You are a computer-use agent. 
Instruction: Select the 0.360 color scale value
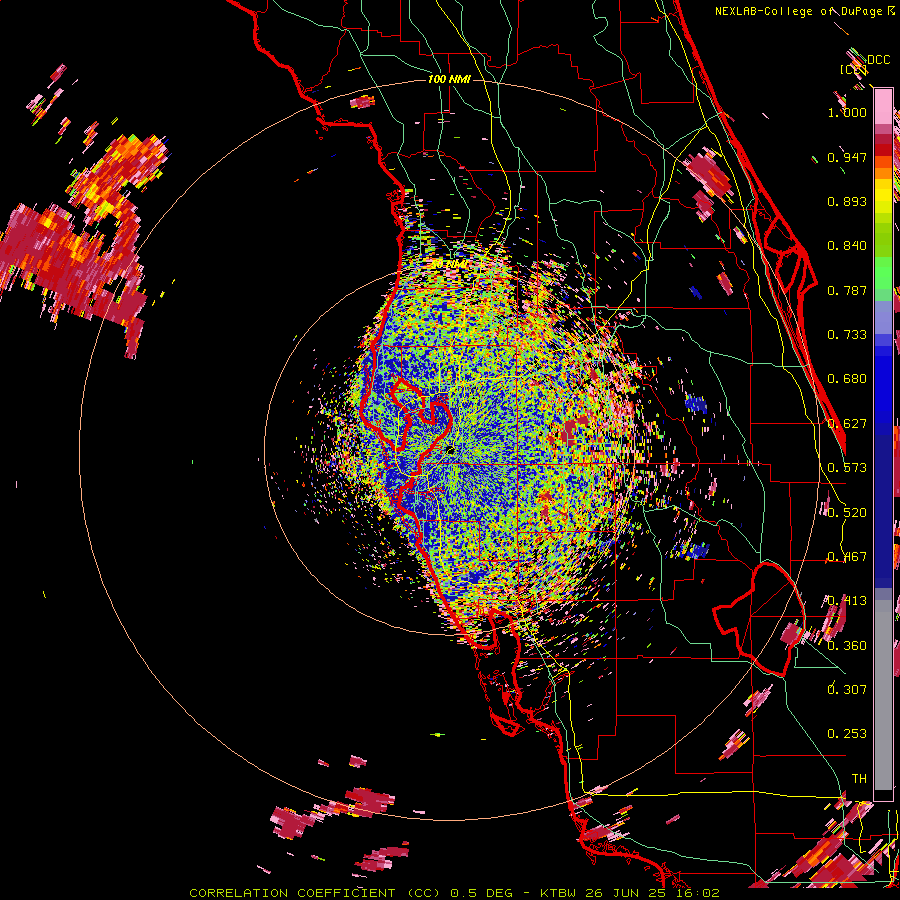pyautogui.click(x=847, y=646)
